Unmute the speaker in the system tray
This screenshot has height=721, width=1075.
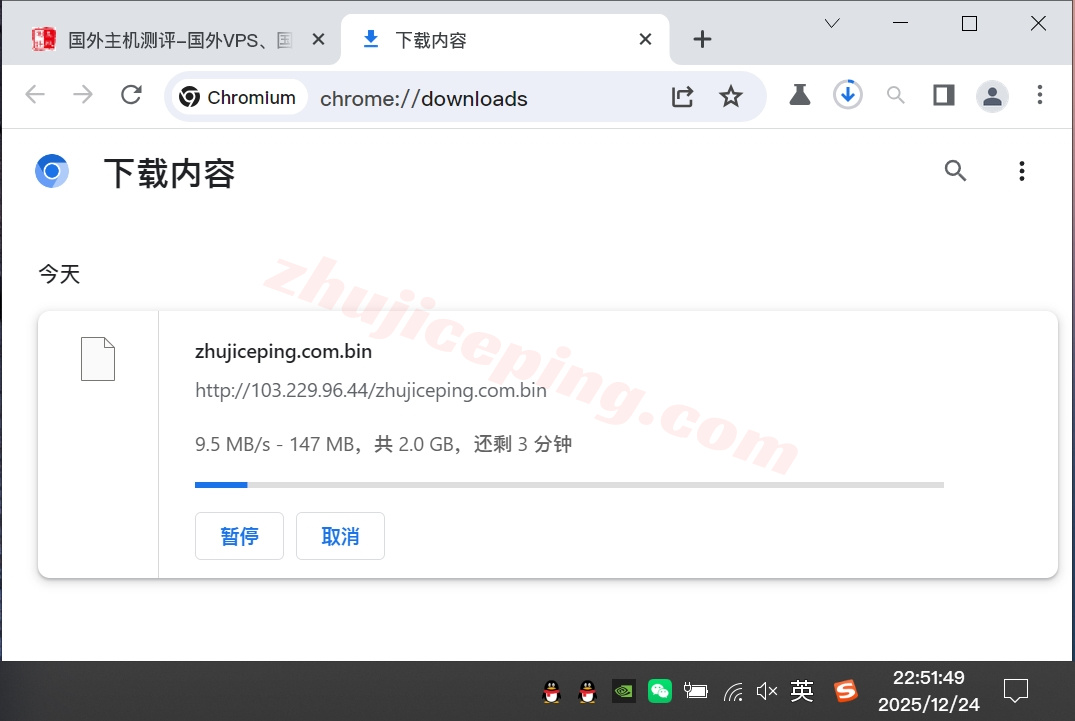pos(766,690)
